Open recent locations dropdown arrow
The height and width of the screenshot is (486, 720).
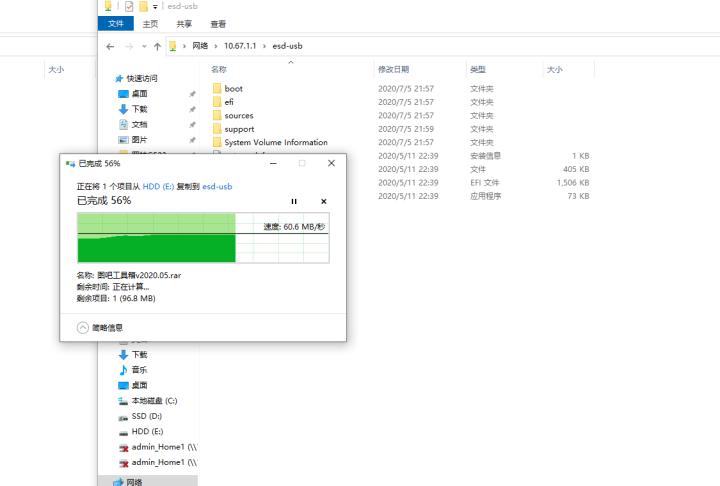pyautogui.click(x=144, y=46)
